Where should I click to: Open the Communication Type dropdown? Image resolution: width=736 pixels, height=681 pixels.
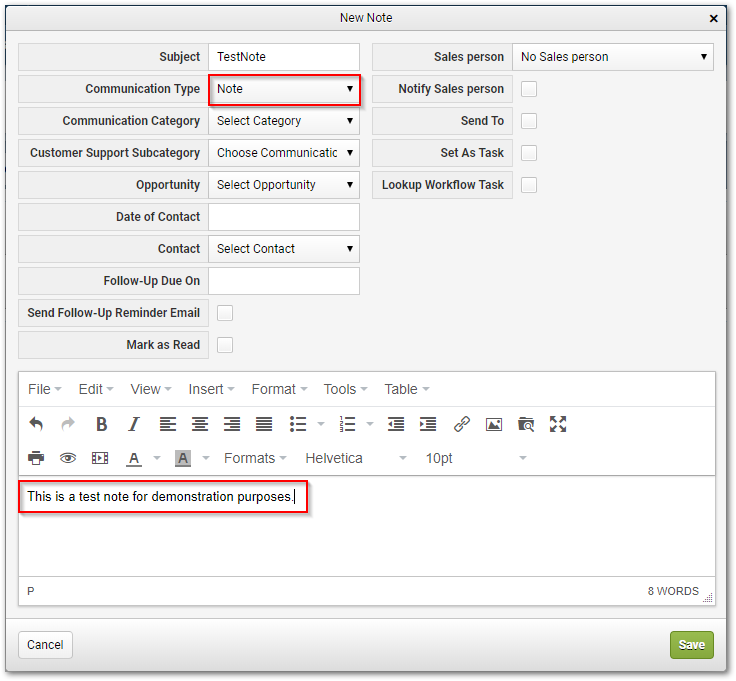(284, 89)
